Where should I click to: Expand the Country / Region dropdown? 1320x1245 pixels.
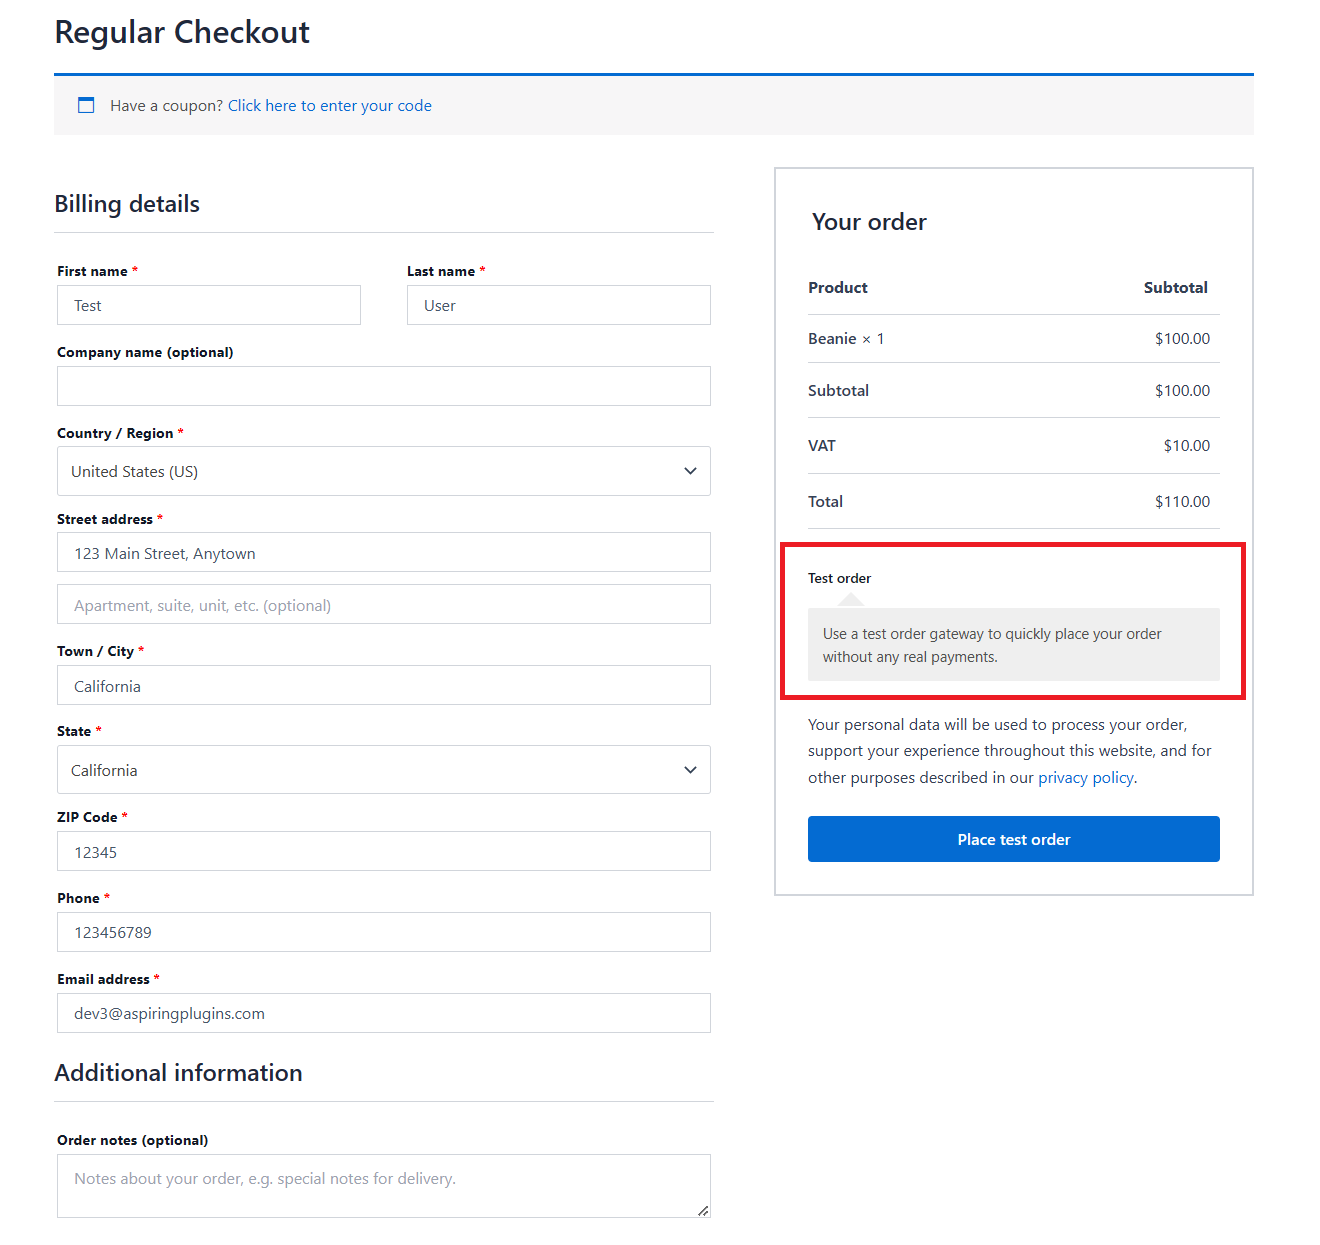pyautogui.click(x=384, y=471)
